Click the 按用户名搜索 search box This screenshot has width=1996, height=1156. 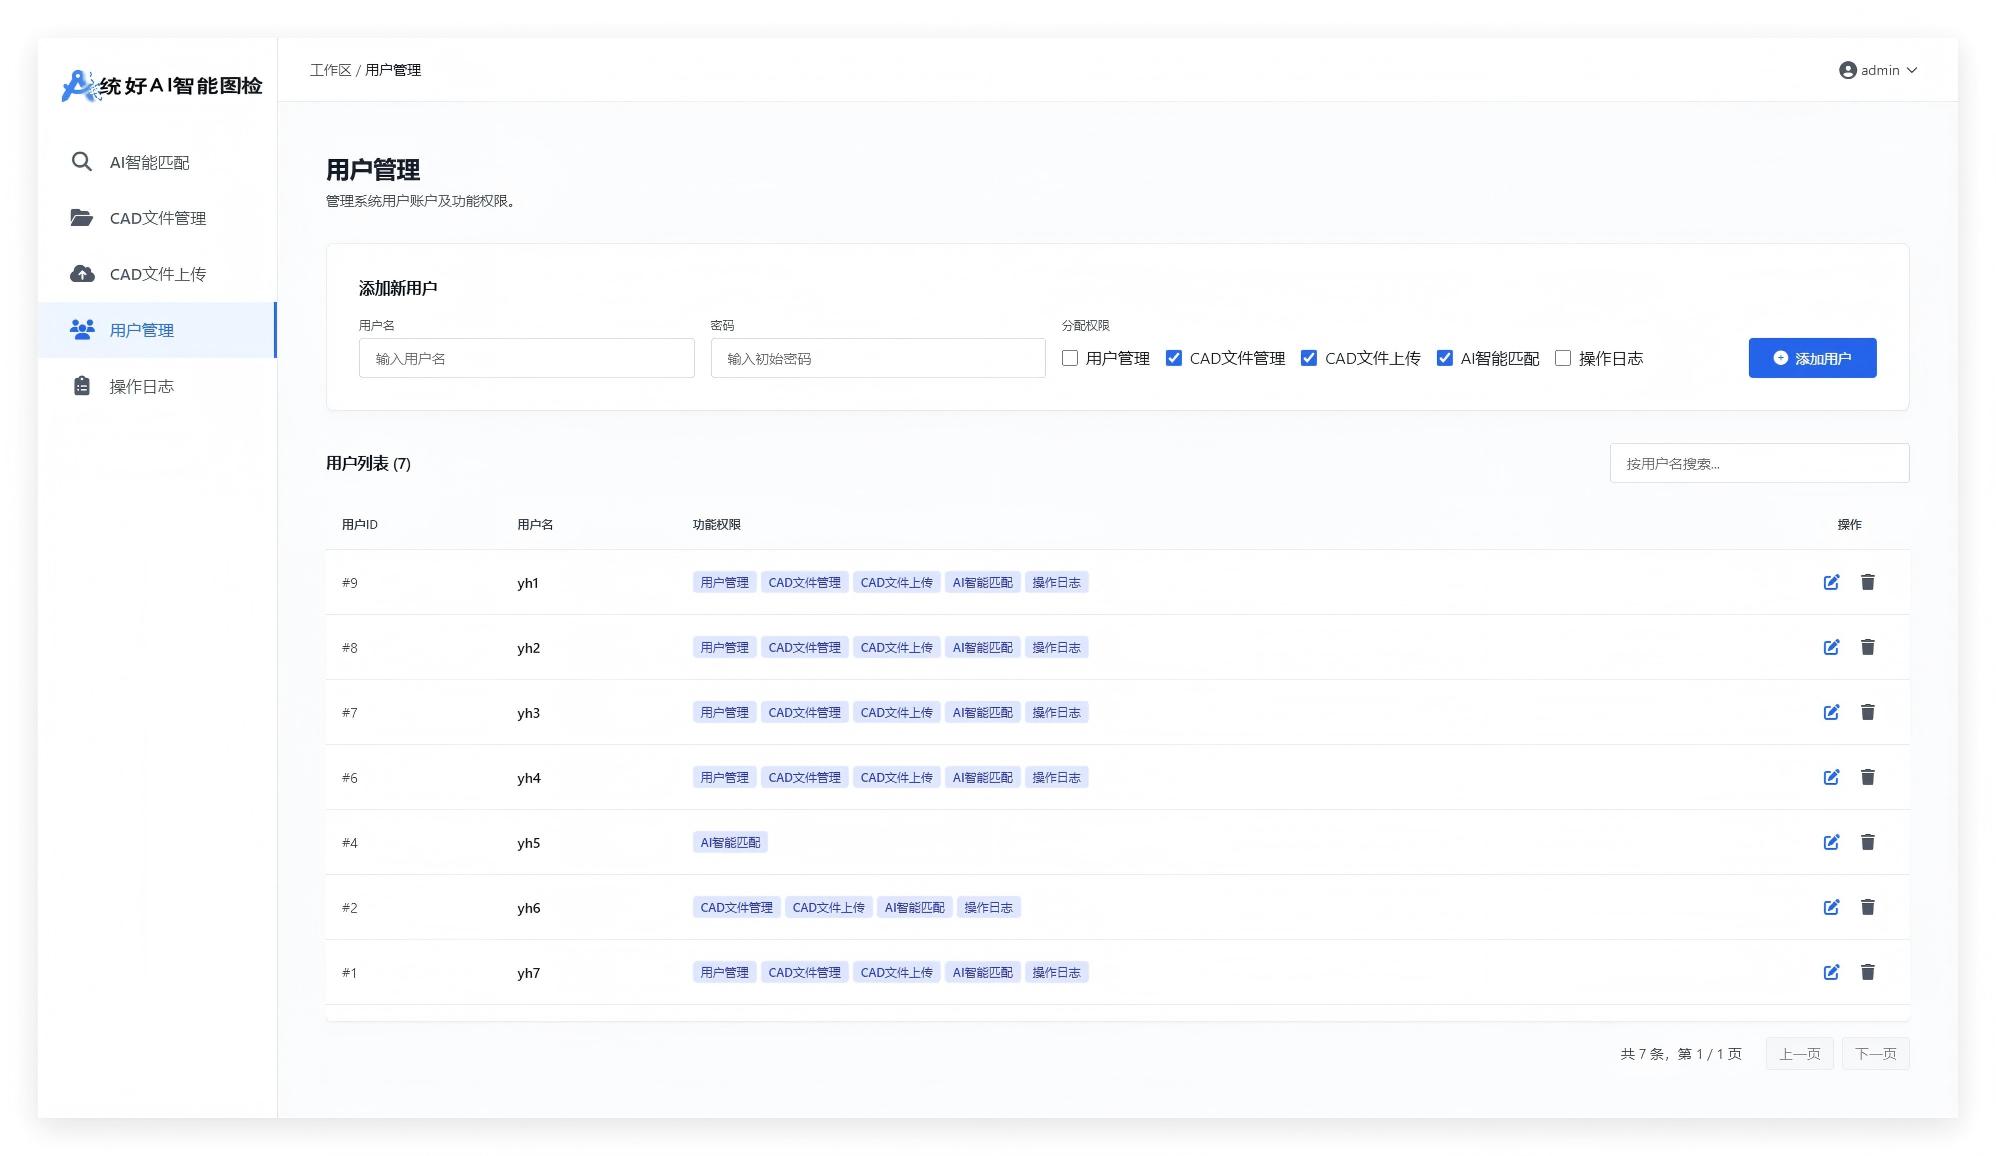click(x=1759, y=463)
